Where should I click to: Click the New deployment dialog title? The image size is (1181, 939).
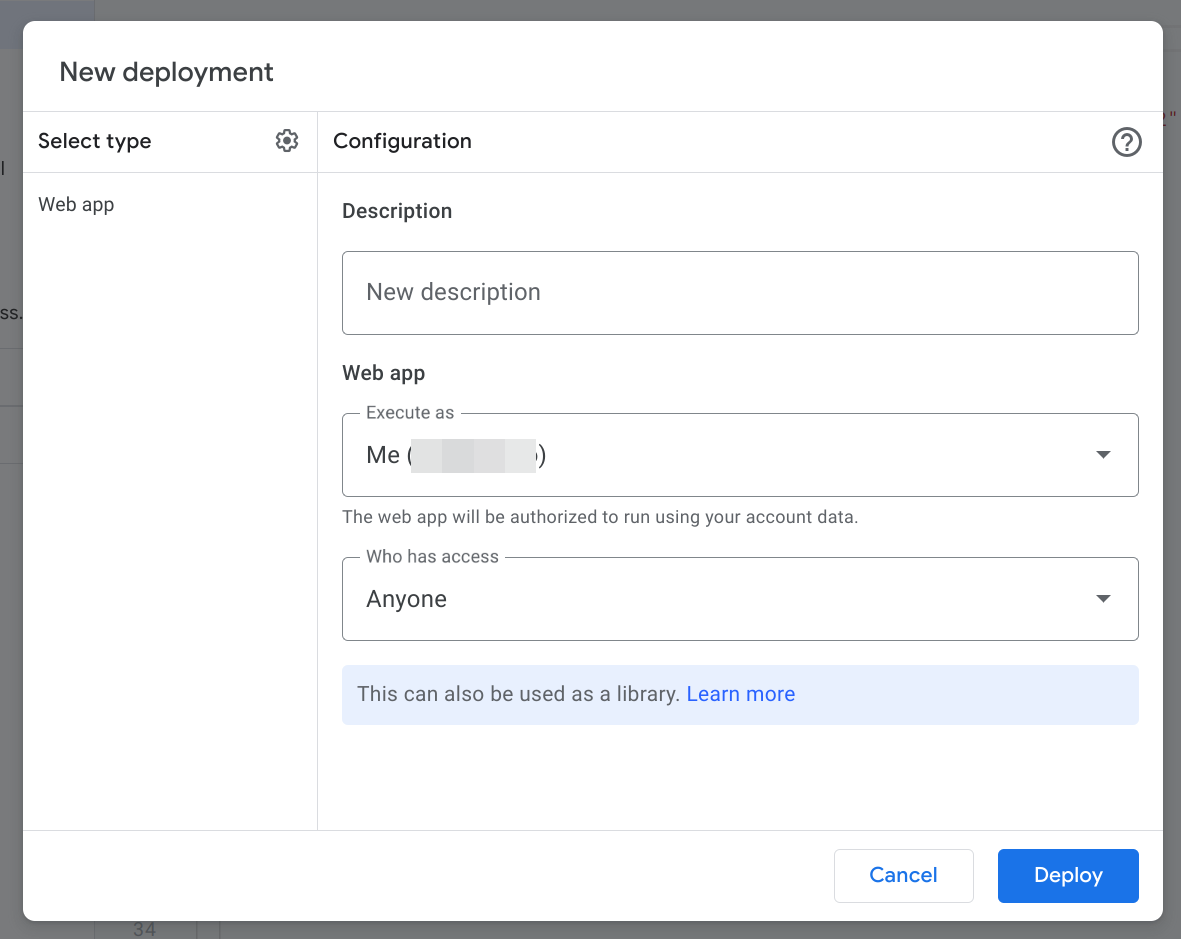pos(166,72)
